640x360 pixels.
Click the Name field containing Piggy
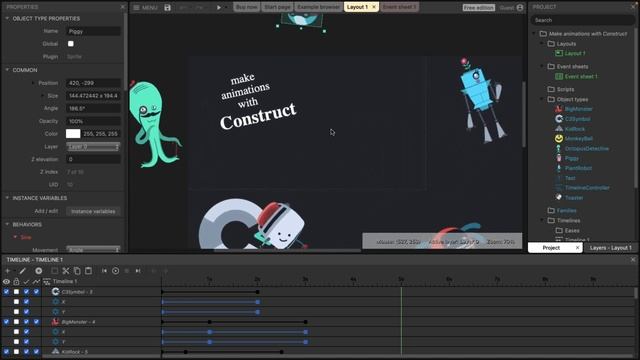[93, 31]
